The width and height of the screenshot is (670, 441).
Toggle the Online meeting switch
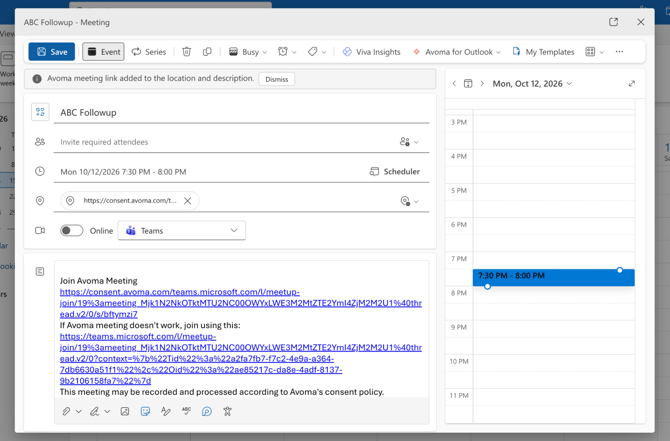point(71,231)
